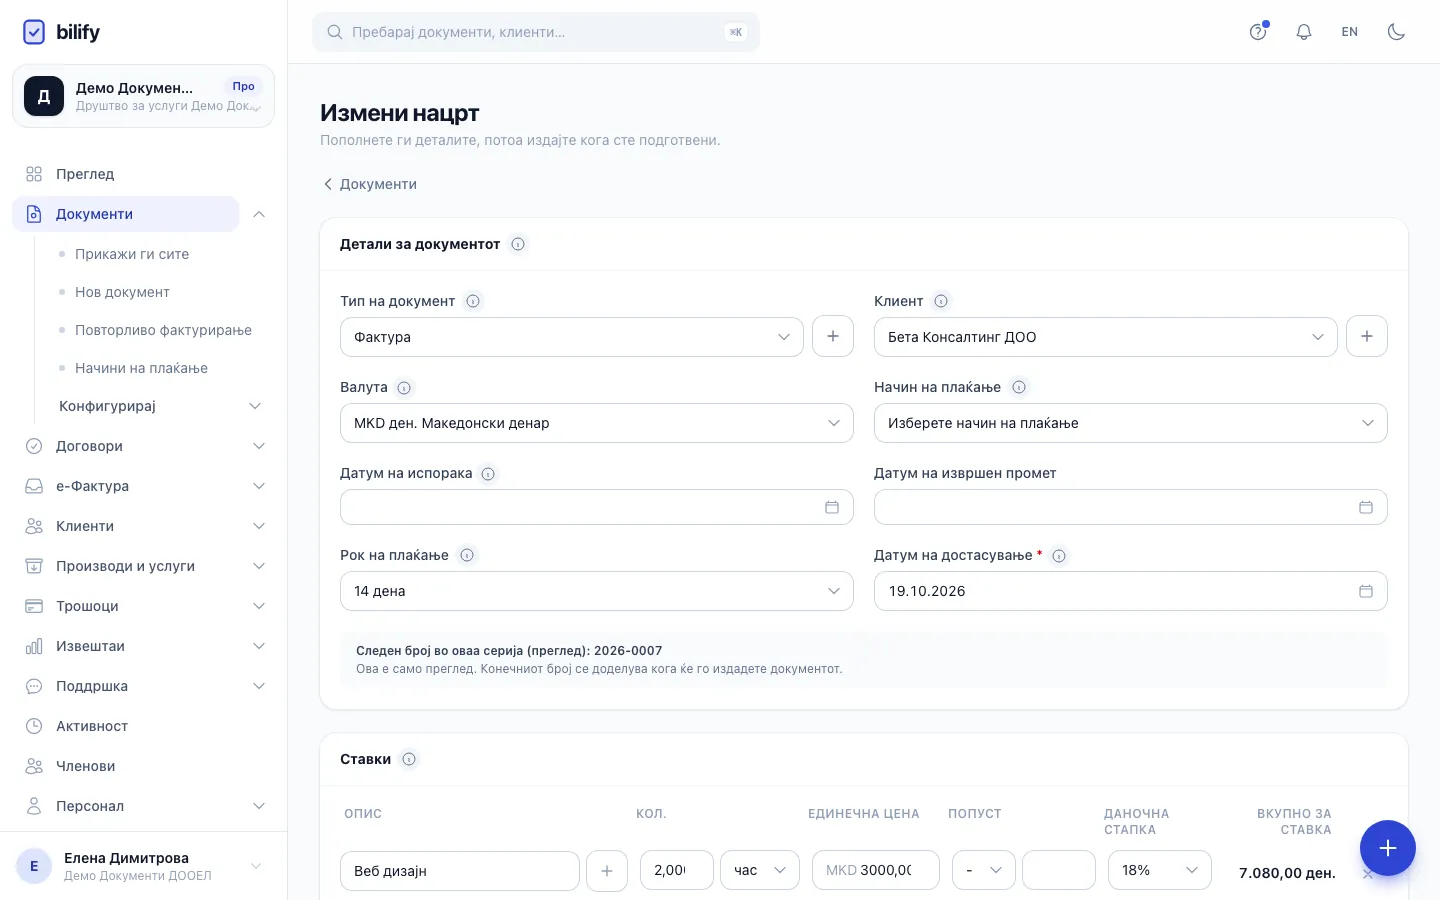The height and width of the screenshot is (900, 1440).
Task: Open currency dropdown MKD ден. Македонски денар
Action: 597,423
